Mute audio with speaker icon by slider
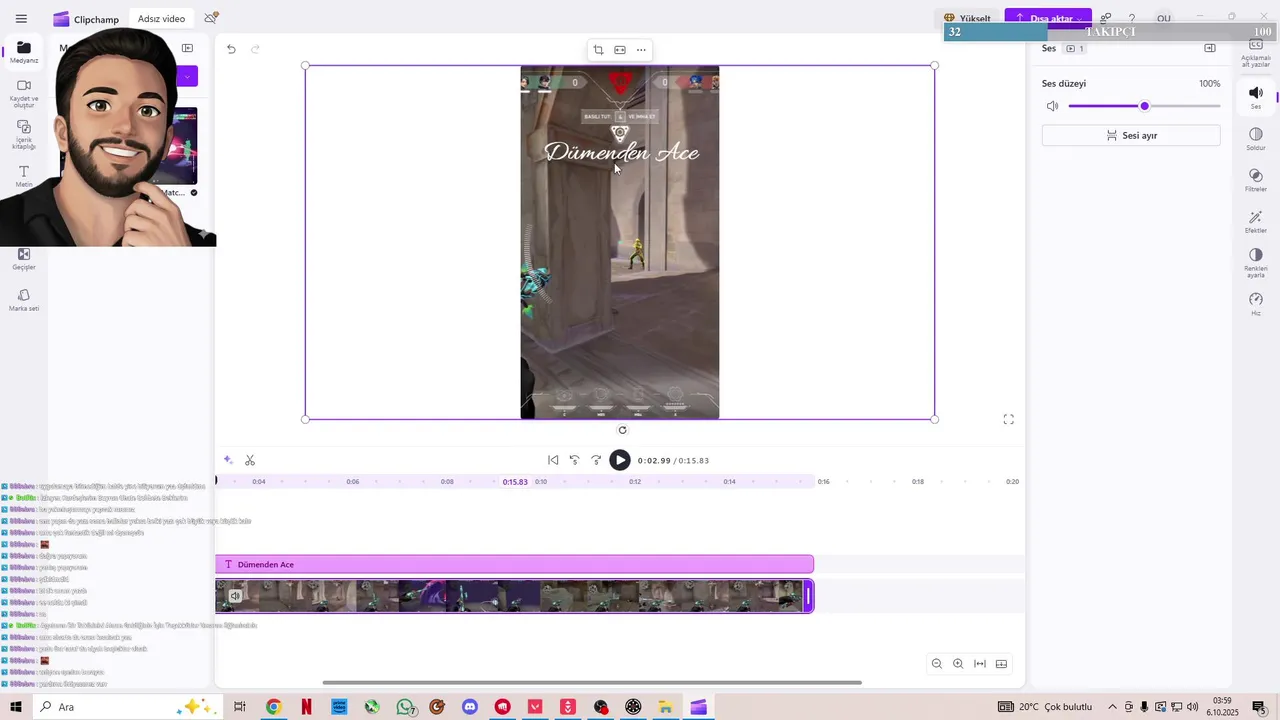The width and height of the screenshot is (1280, 720). (x=1052, y=106)
